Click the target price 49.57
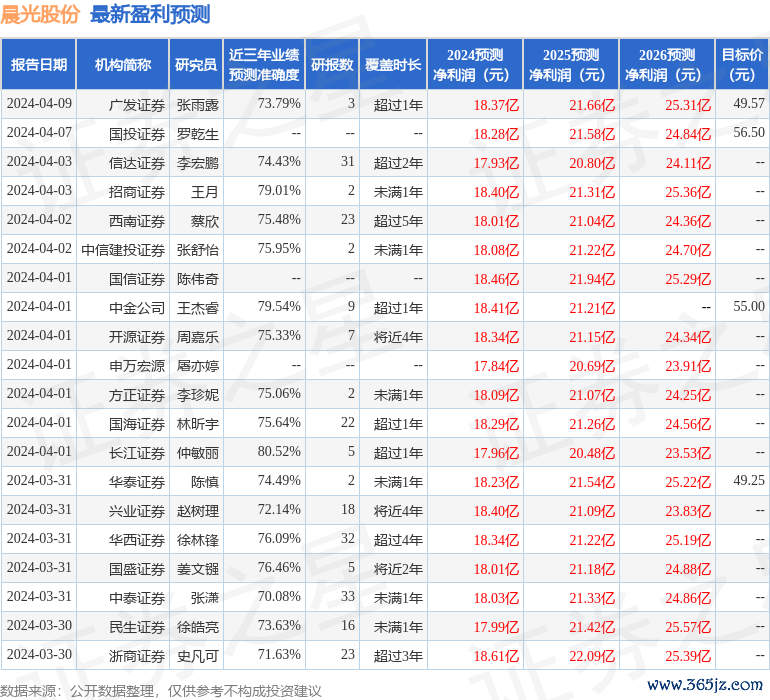Image resolution: width=770 pixels, height=700 pixels. point(749,103)
